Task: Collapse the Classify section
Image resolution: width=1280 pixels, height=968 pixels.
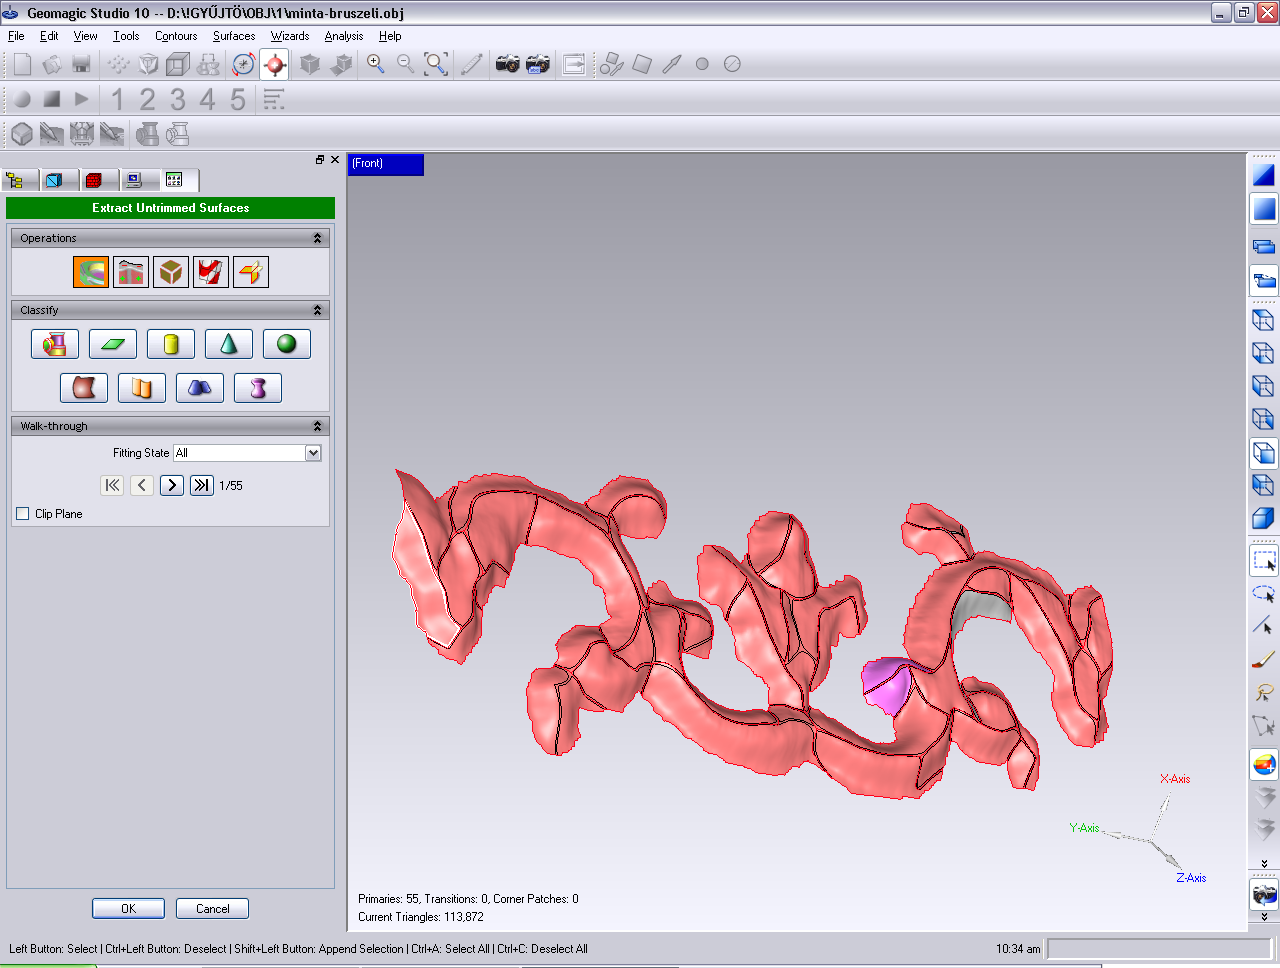Action: [317, 310]
